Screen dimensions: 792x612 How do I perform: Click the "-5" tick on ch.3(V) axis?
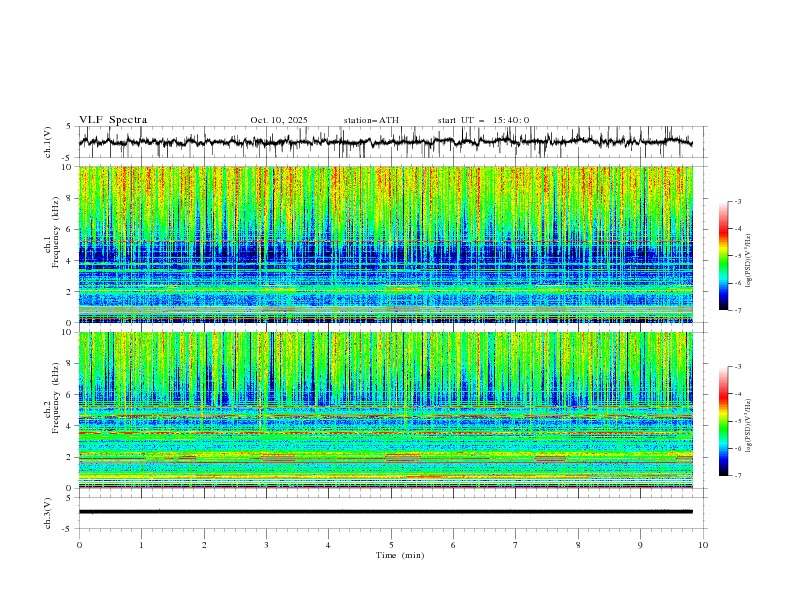[67, 529]
